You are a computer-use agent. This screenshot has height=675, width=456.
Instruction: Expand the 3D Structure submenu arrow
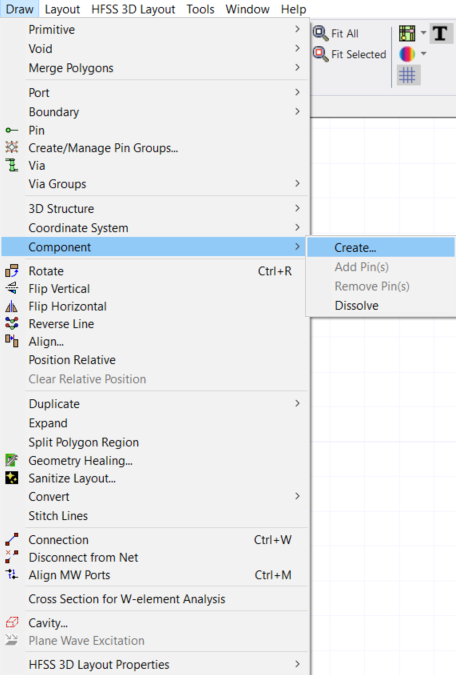click(297, 208)
